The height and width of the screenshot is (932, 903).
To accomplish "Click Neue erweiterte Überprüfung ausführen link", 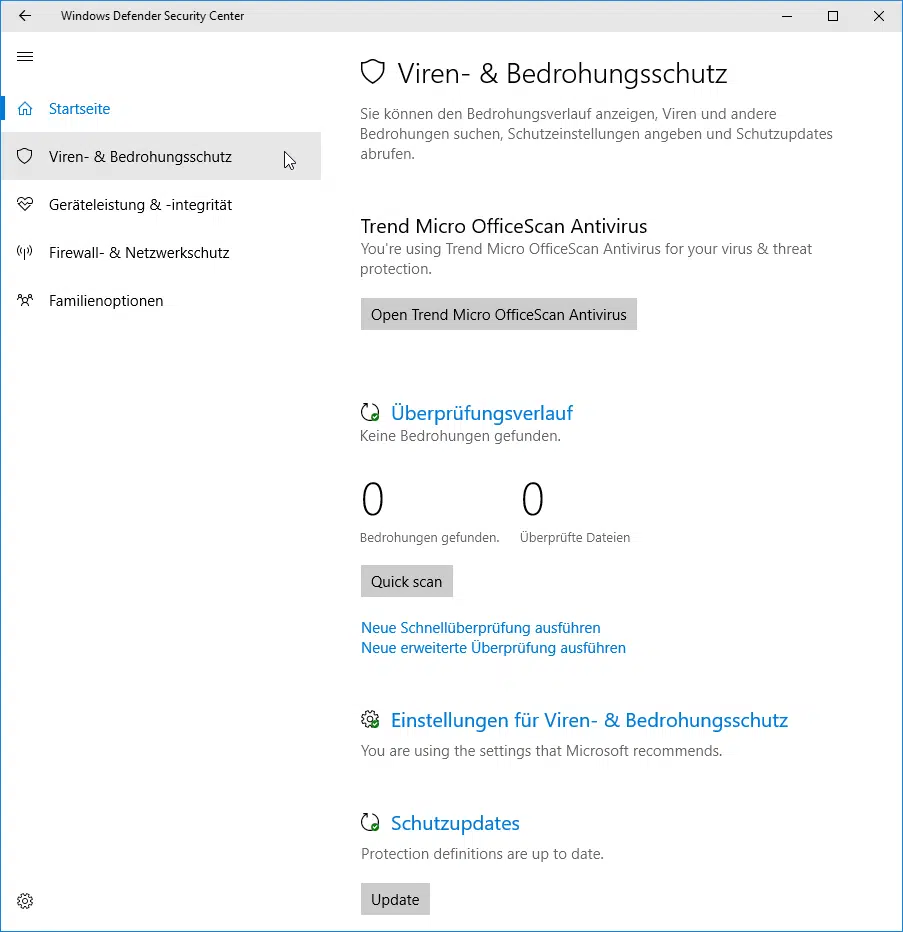I will pyautogui.click(x=493, y=648).
